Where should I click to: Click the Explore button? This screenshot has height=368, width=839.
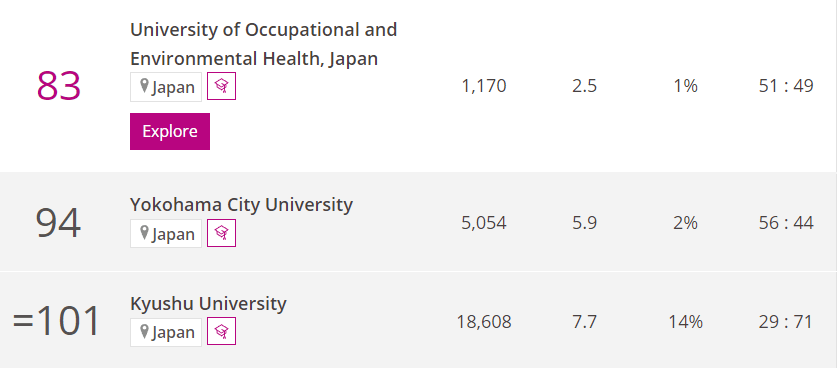tap(170, 131)
